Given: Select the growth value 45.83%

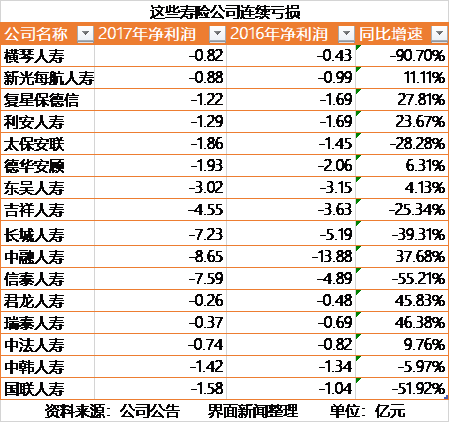Looking at the screenshot, I should (x=420, y=300).
